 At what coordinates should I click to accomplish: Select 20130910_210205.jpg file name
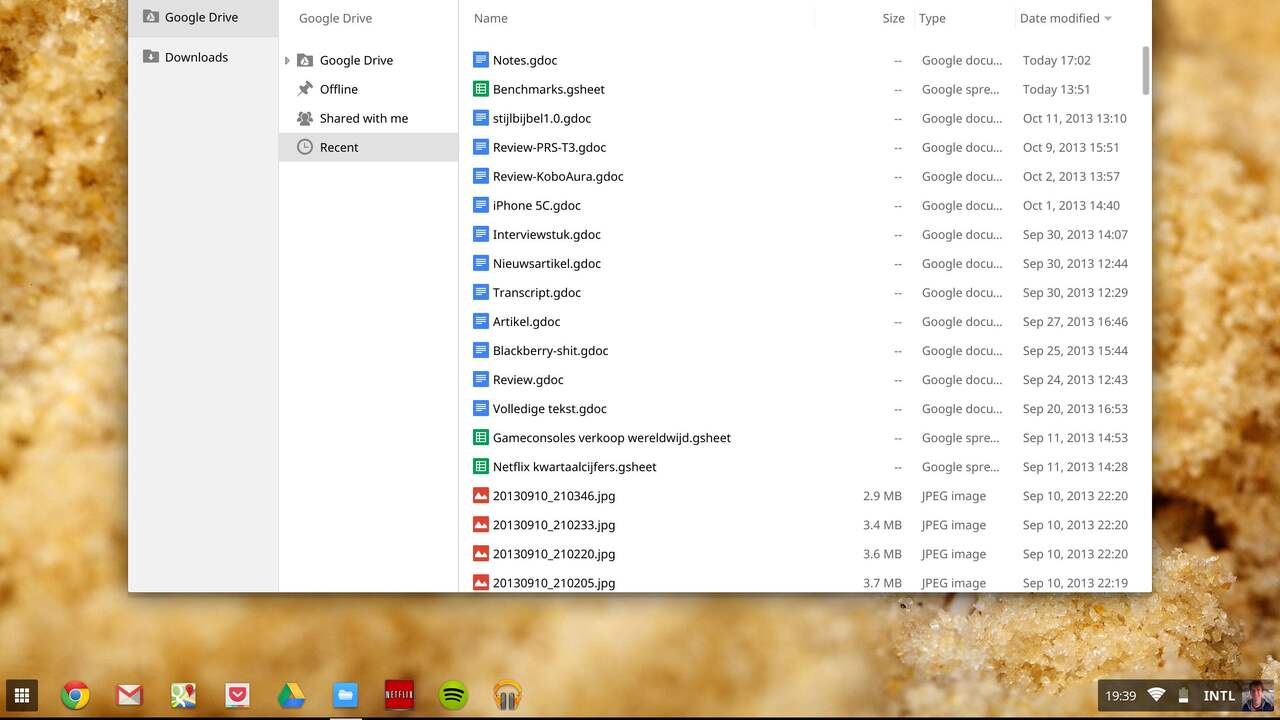click(x=554, y=582)
